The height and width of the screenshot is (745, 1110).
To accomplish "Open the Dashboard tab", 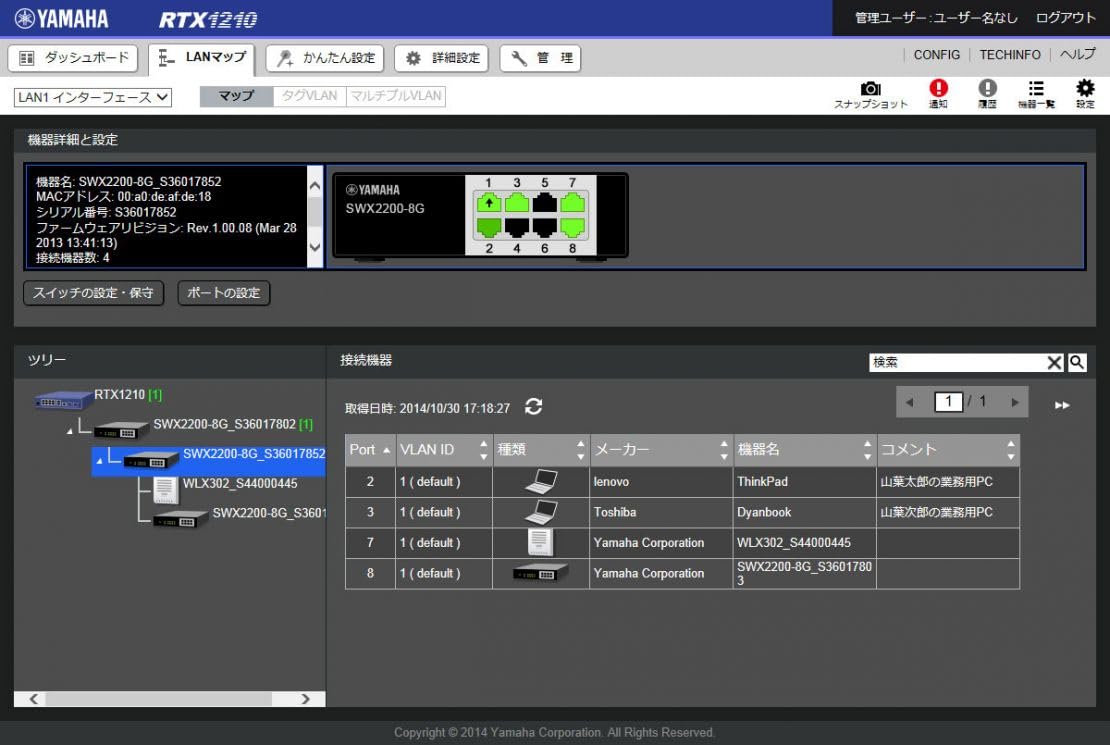I will tap(74, 58).
